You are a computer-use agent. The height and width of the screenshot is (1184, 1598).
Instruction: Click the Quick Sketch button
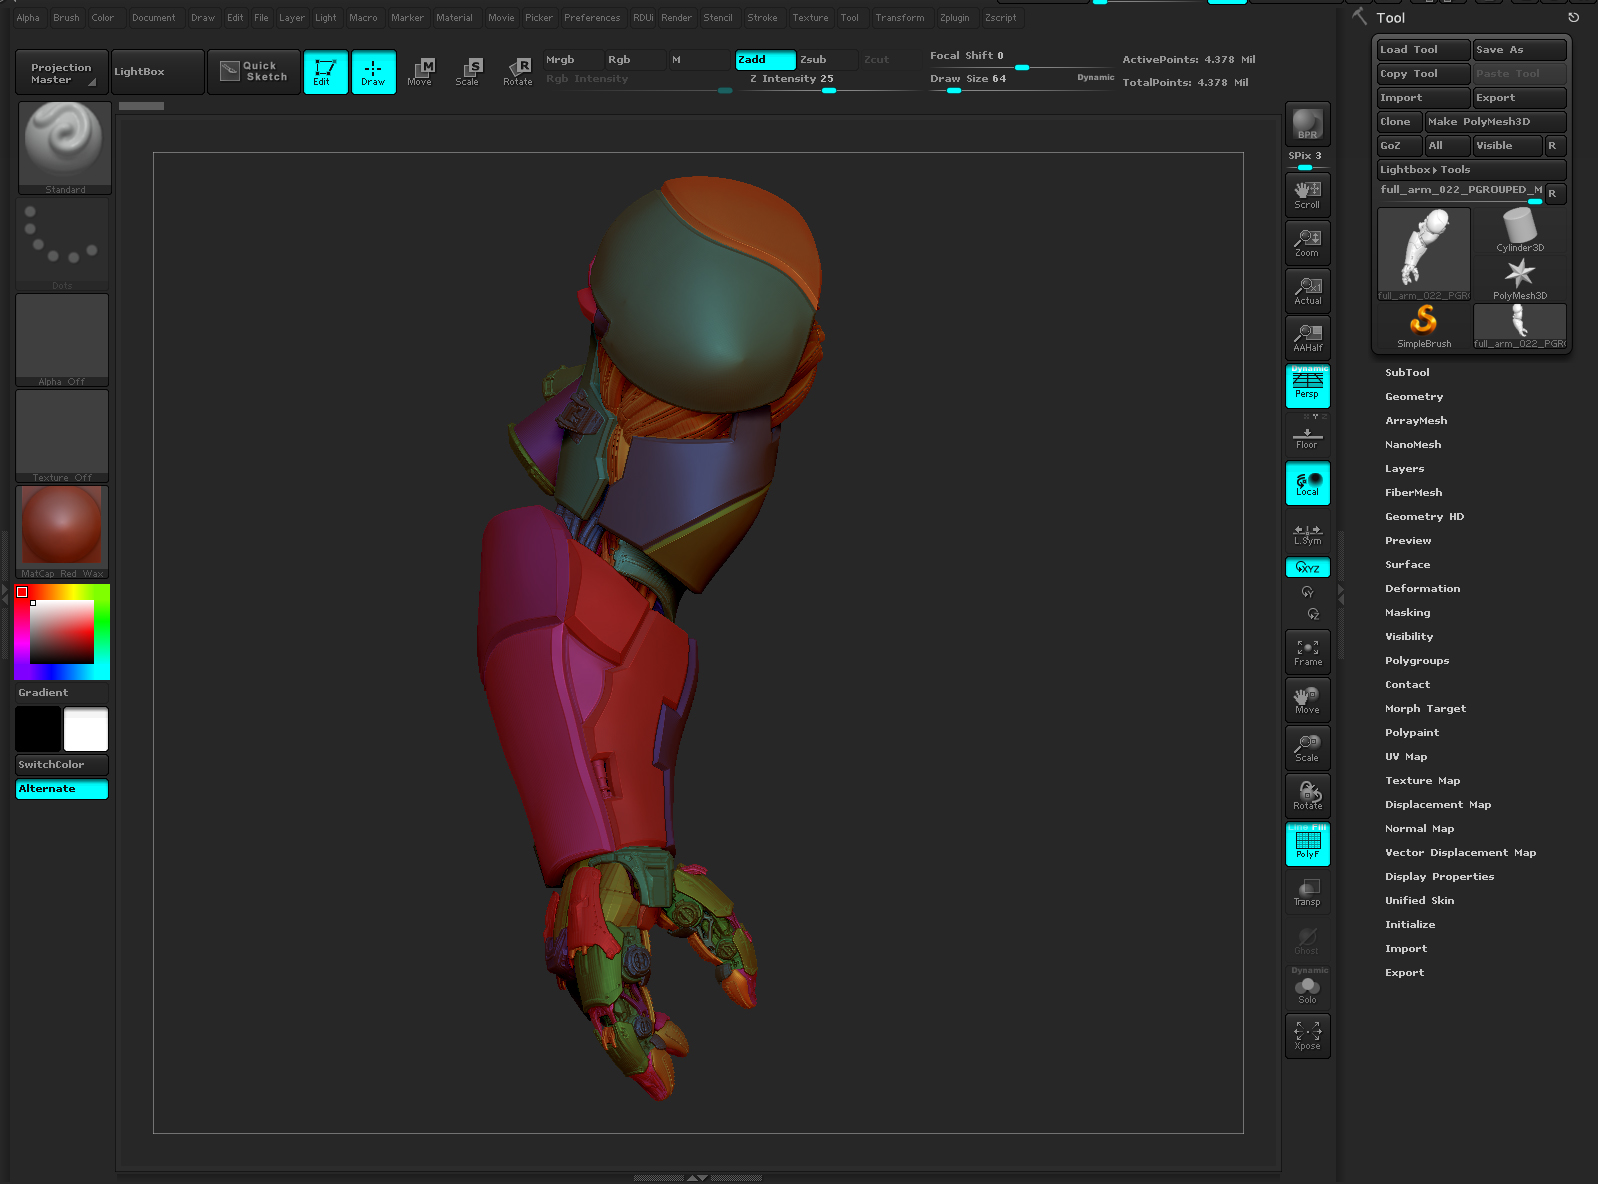click(254, 72)
